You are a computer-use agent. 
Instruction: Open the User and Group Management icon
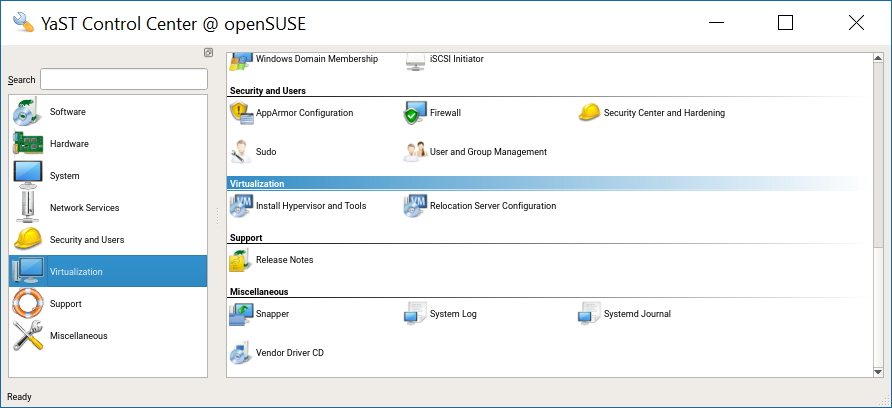click(x=415, y=152)
